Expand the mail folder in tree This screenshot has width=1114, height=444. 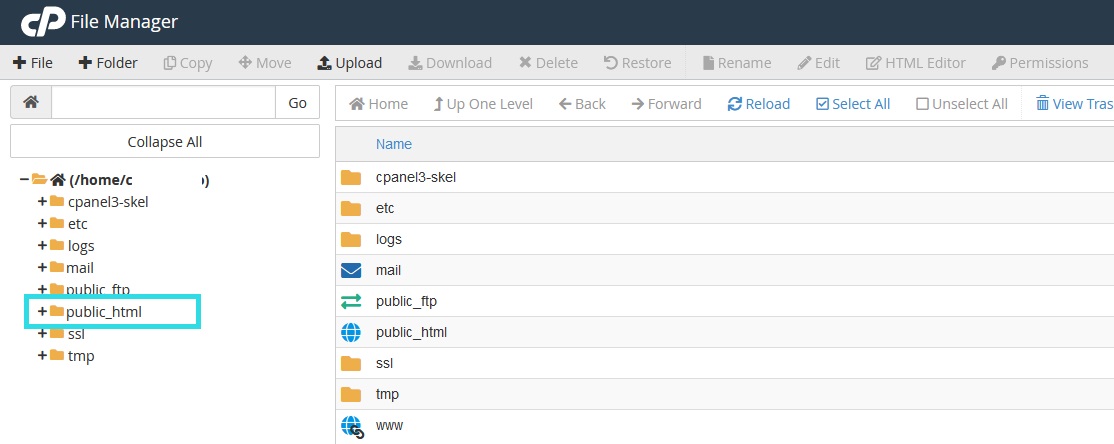pos(42,268)
